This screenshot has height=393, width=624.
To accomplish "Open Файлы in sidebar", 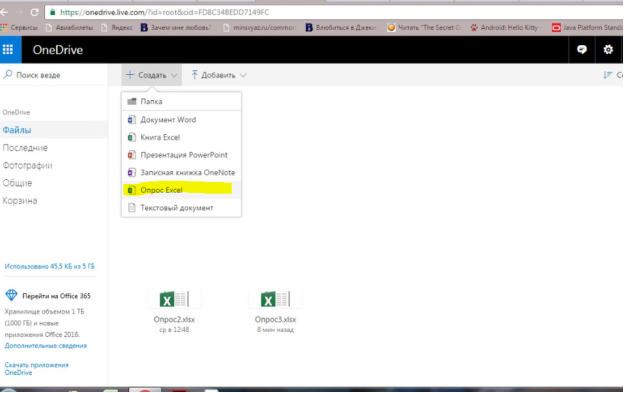I will (x=54, y=130).
